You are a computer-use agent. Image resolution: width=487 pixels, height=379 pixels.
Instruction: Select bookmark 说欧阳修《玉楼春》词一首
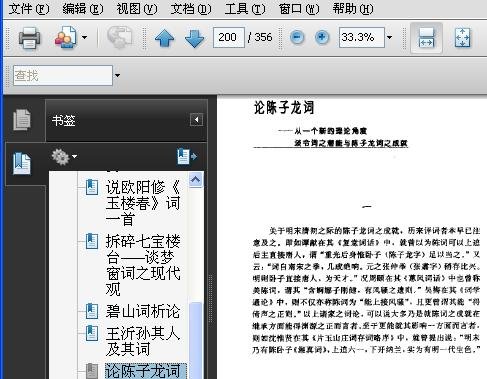coord(143,203)
